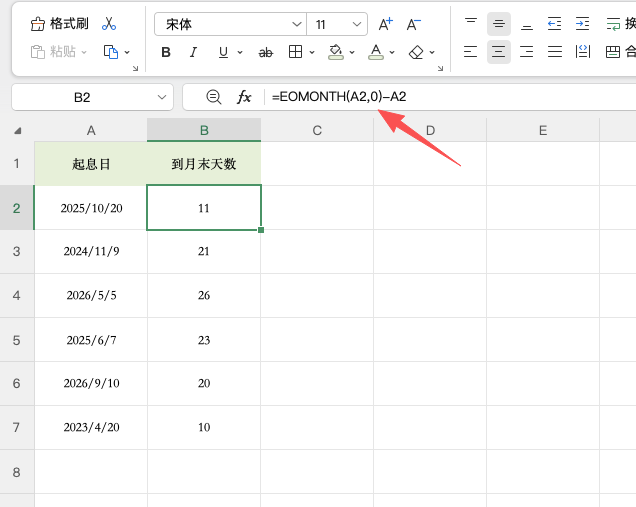Select row 2 header
This screenshot has width=636, height=507.
click(x=17, y=208)
